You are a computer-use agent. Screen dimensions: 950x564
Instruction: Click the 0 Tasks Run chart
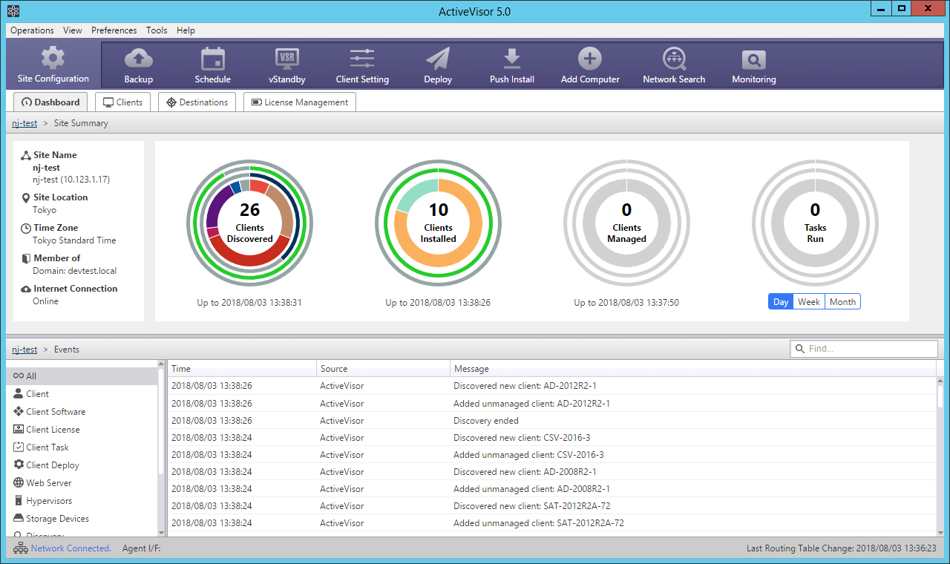tap(815, 222)
